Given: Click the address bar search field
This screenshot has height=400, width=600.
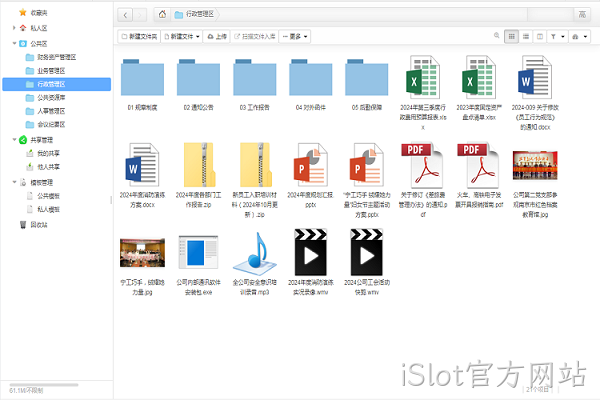Looking at the screenshot, I should pos(551,15).
